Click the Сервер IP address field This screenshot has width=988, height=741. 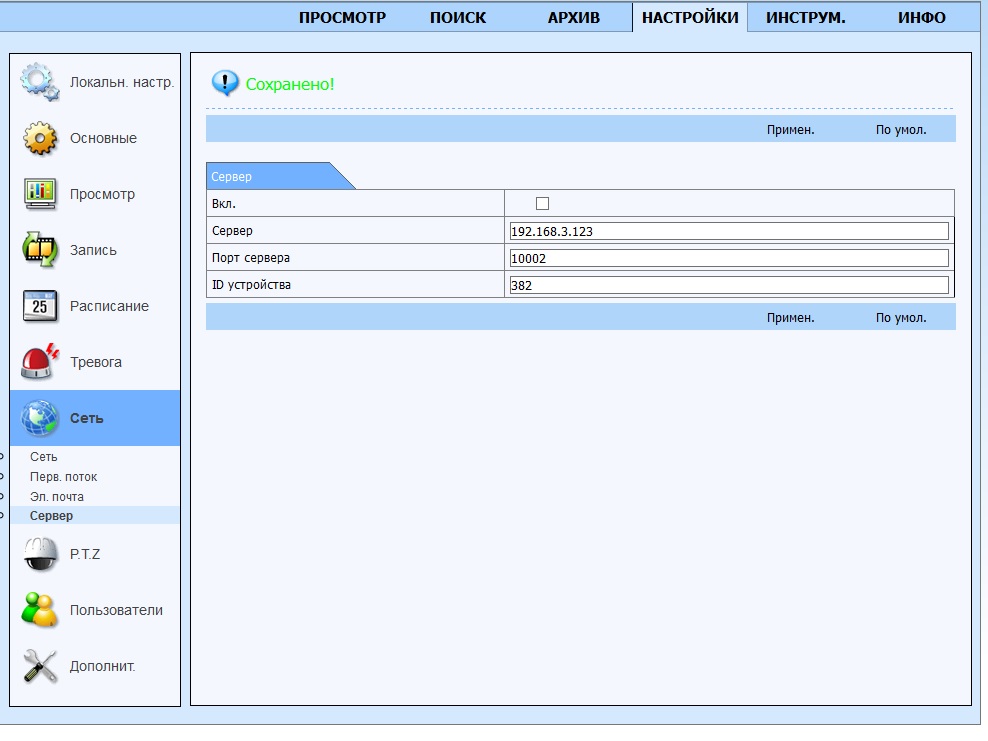(x=728, y=231)
